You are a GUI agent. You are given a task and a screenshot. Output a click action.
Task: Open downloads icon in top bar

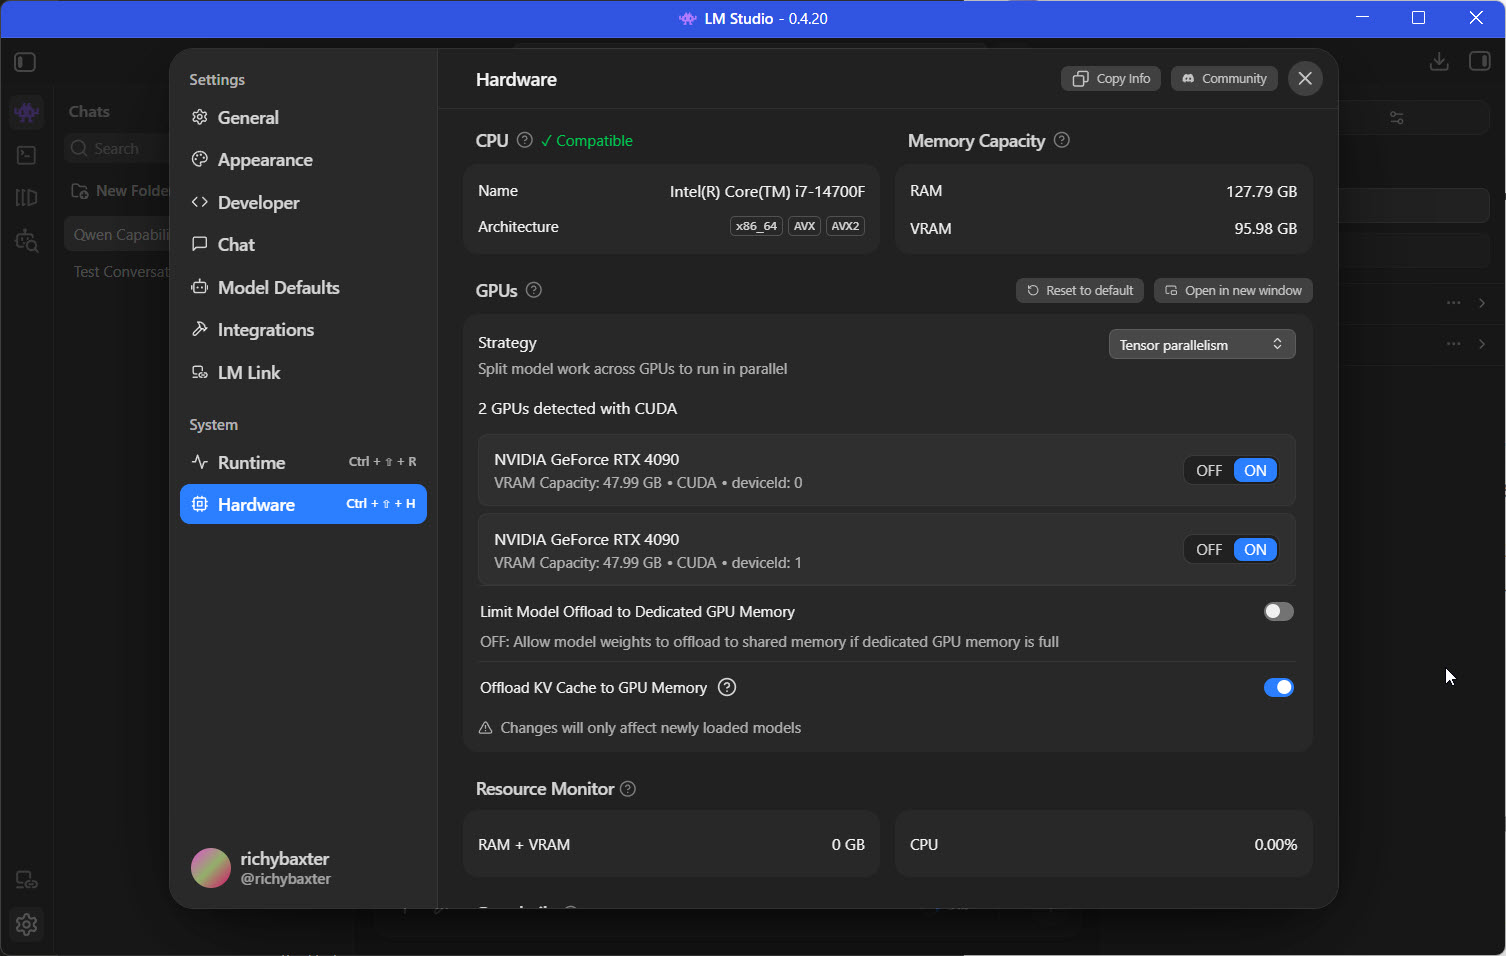(1439, 62)
